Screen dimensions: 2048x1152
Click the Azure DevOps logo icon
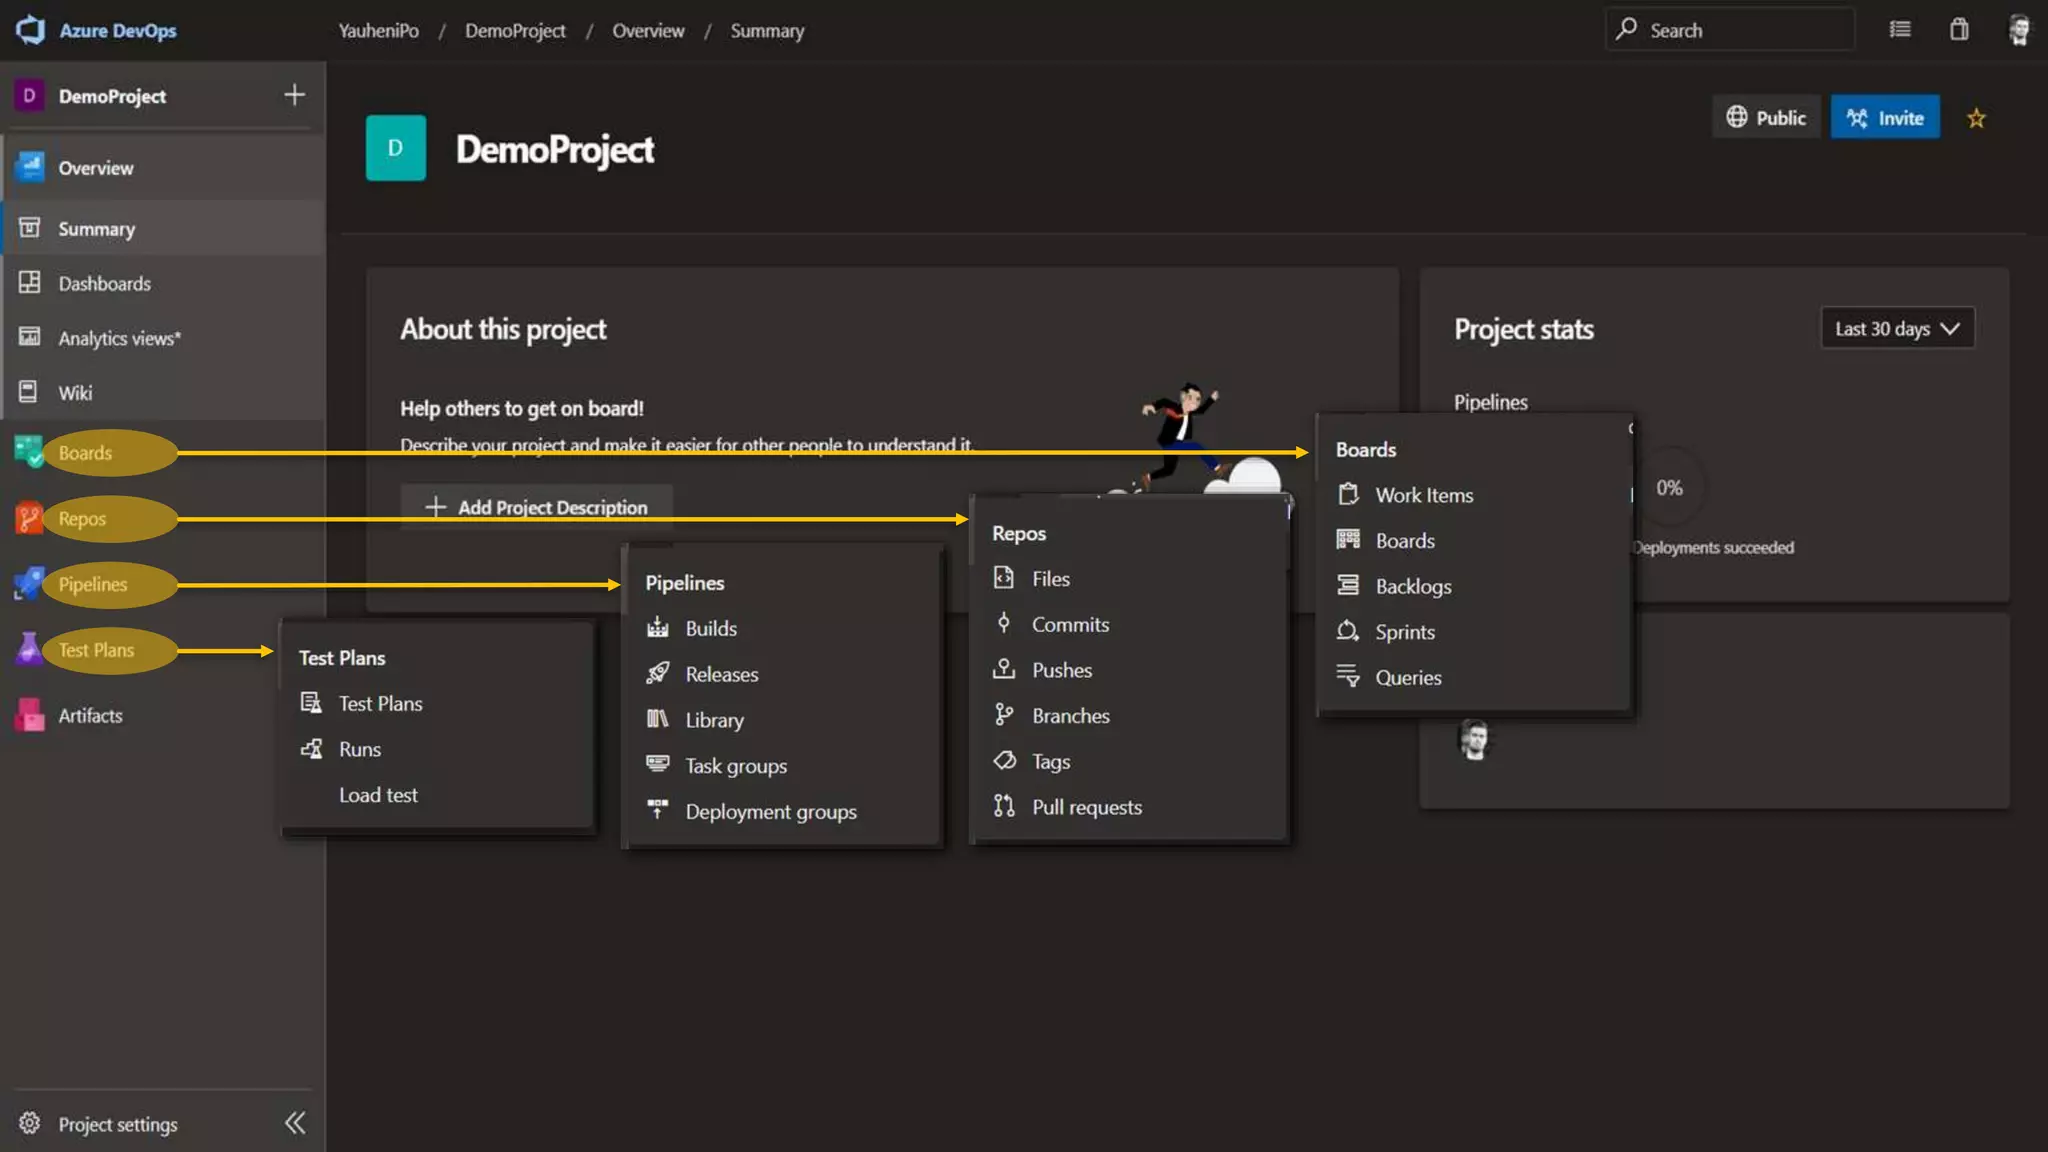coord(30,30)
